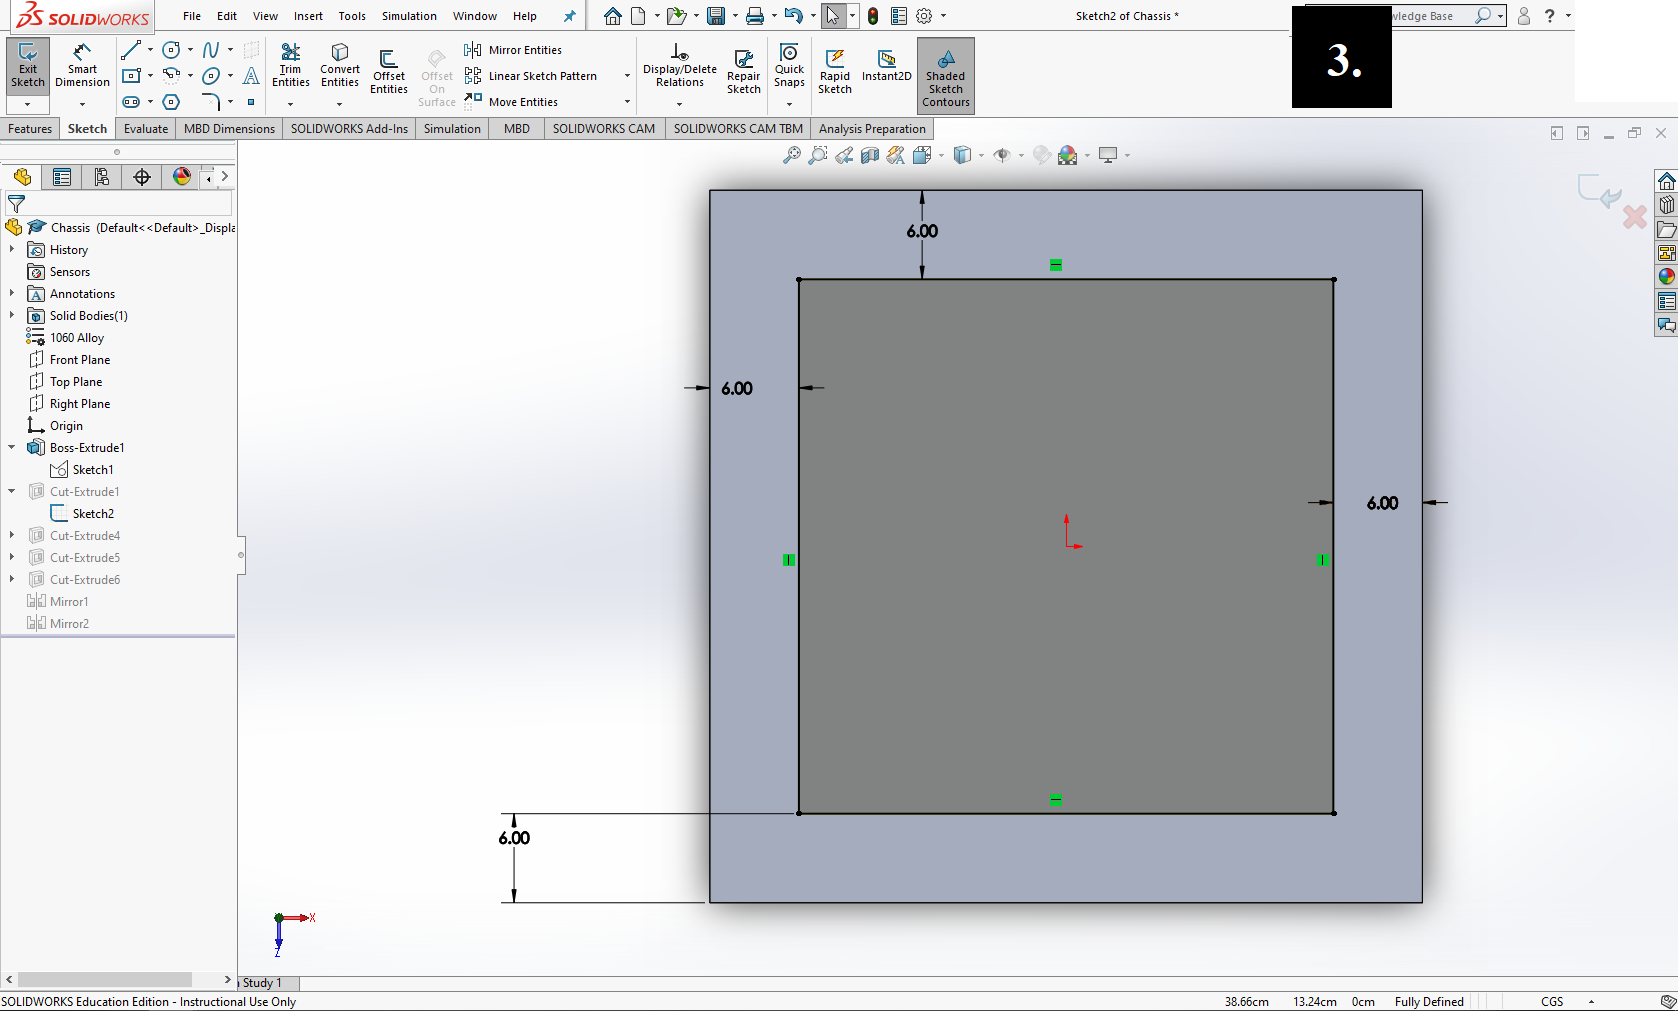
Task: Collapse Cut-Extrude1 feature node
Action: coord(12,492)
